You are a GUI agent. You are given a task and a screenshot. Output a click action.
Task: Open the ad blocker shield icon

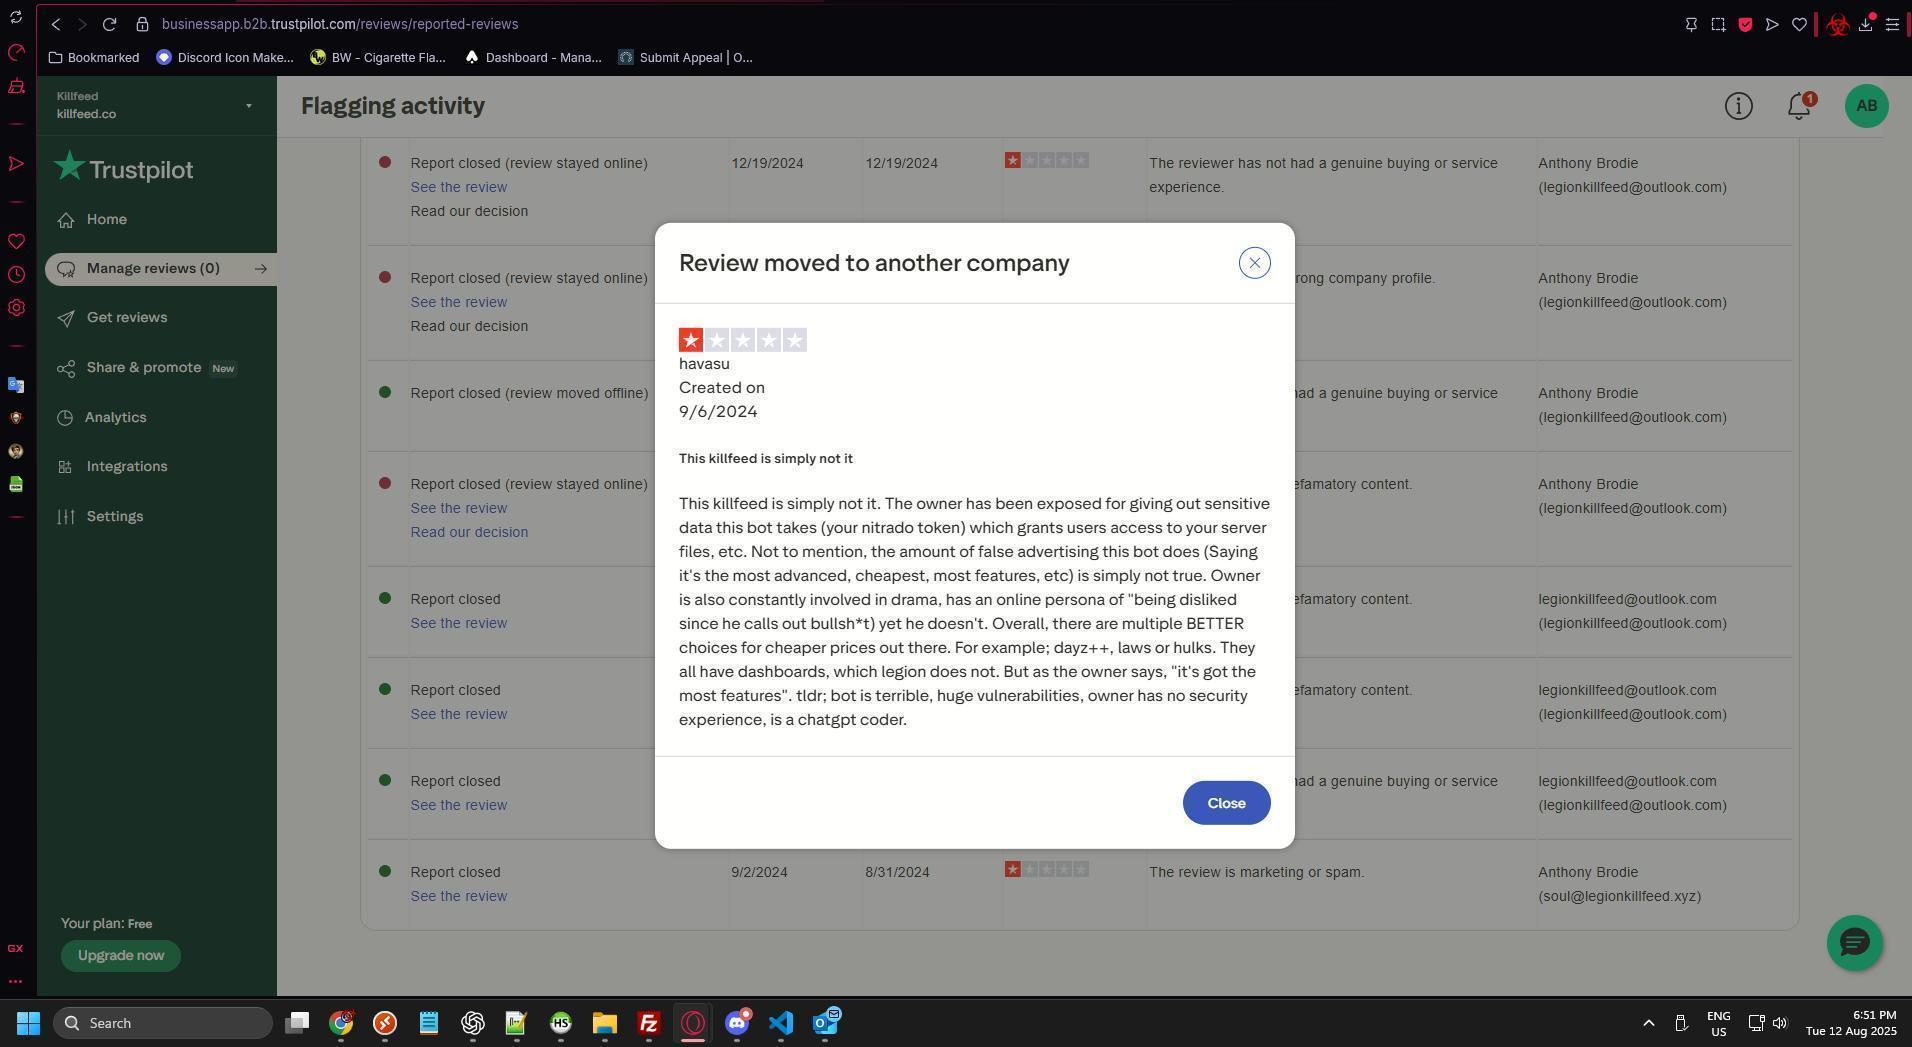(x=1745, y=24)
